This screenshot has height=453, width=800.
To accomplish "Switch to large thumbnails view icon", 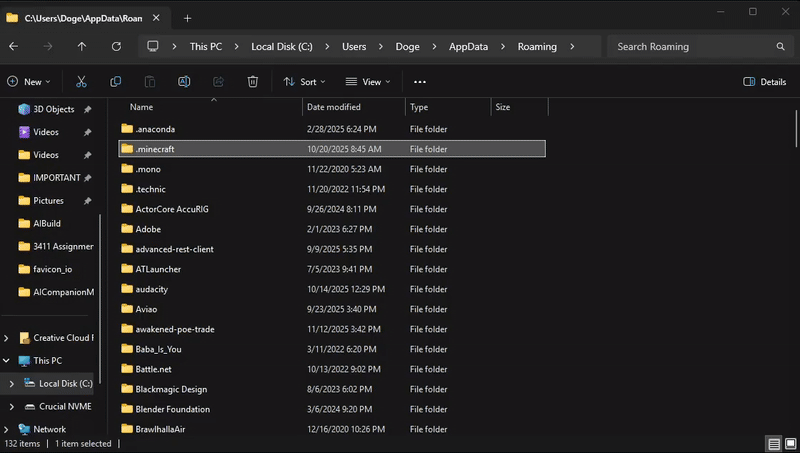I will (790, 444).
